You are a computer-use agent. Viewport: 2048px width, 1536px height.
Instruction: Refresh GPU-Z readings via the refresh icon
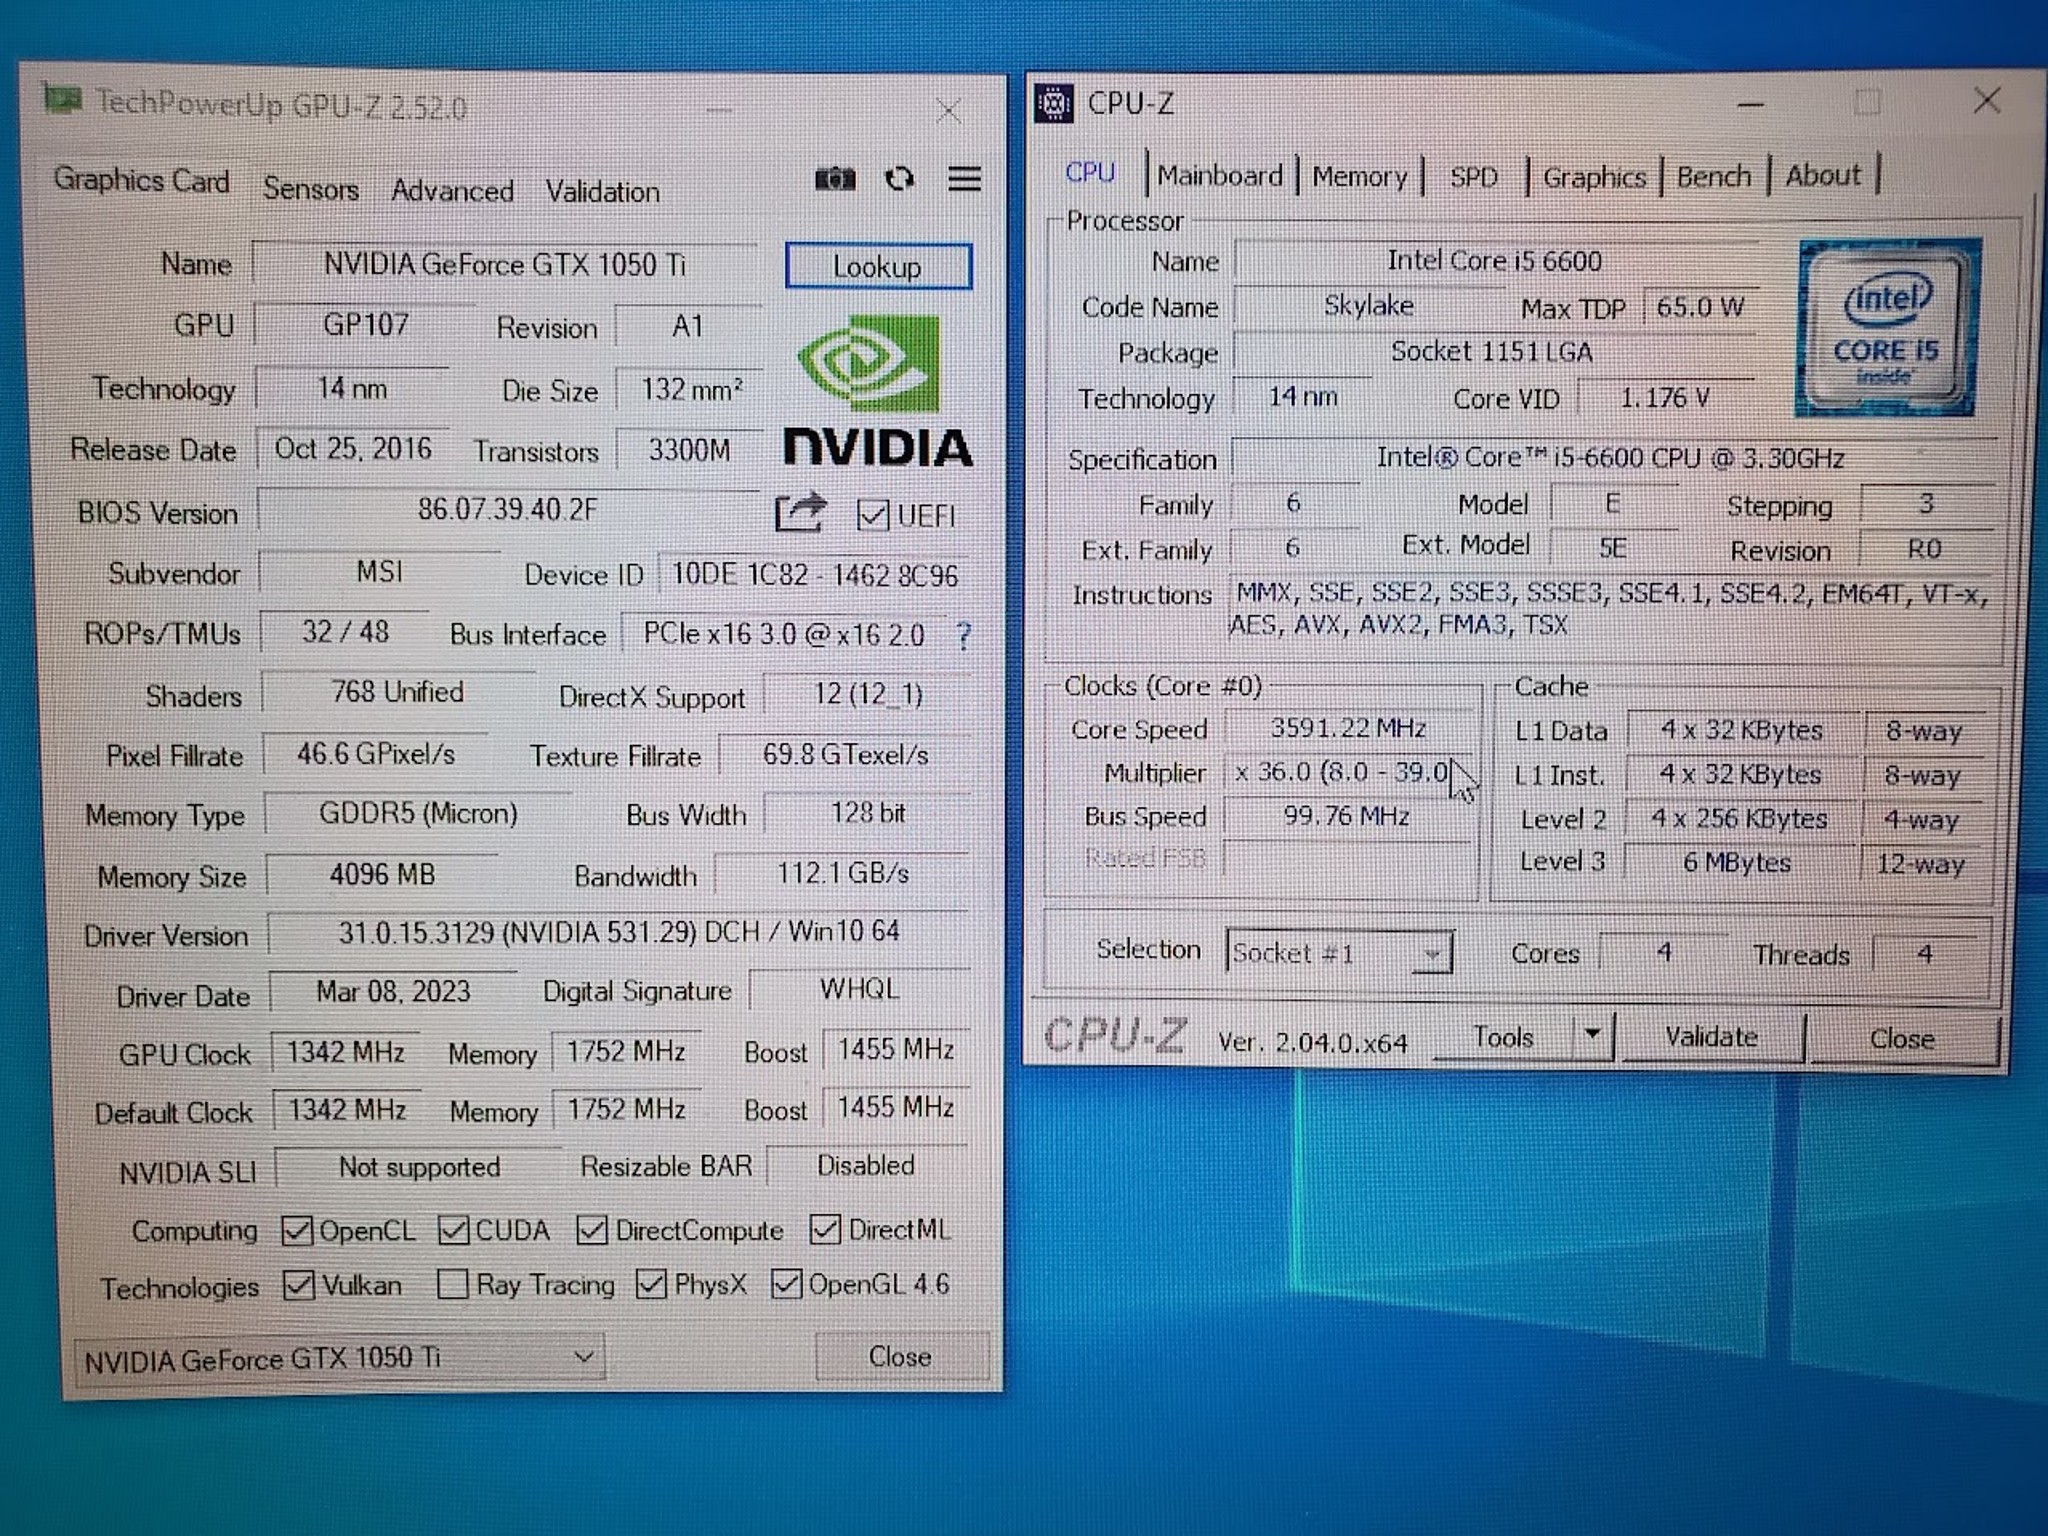pos(899,179)
